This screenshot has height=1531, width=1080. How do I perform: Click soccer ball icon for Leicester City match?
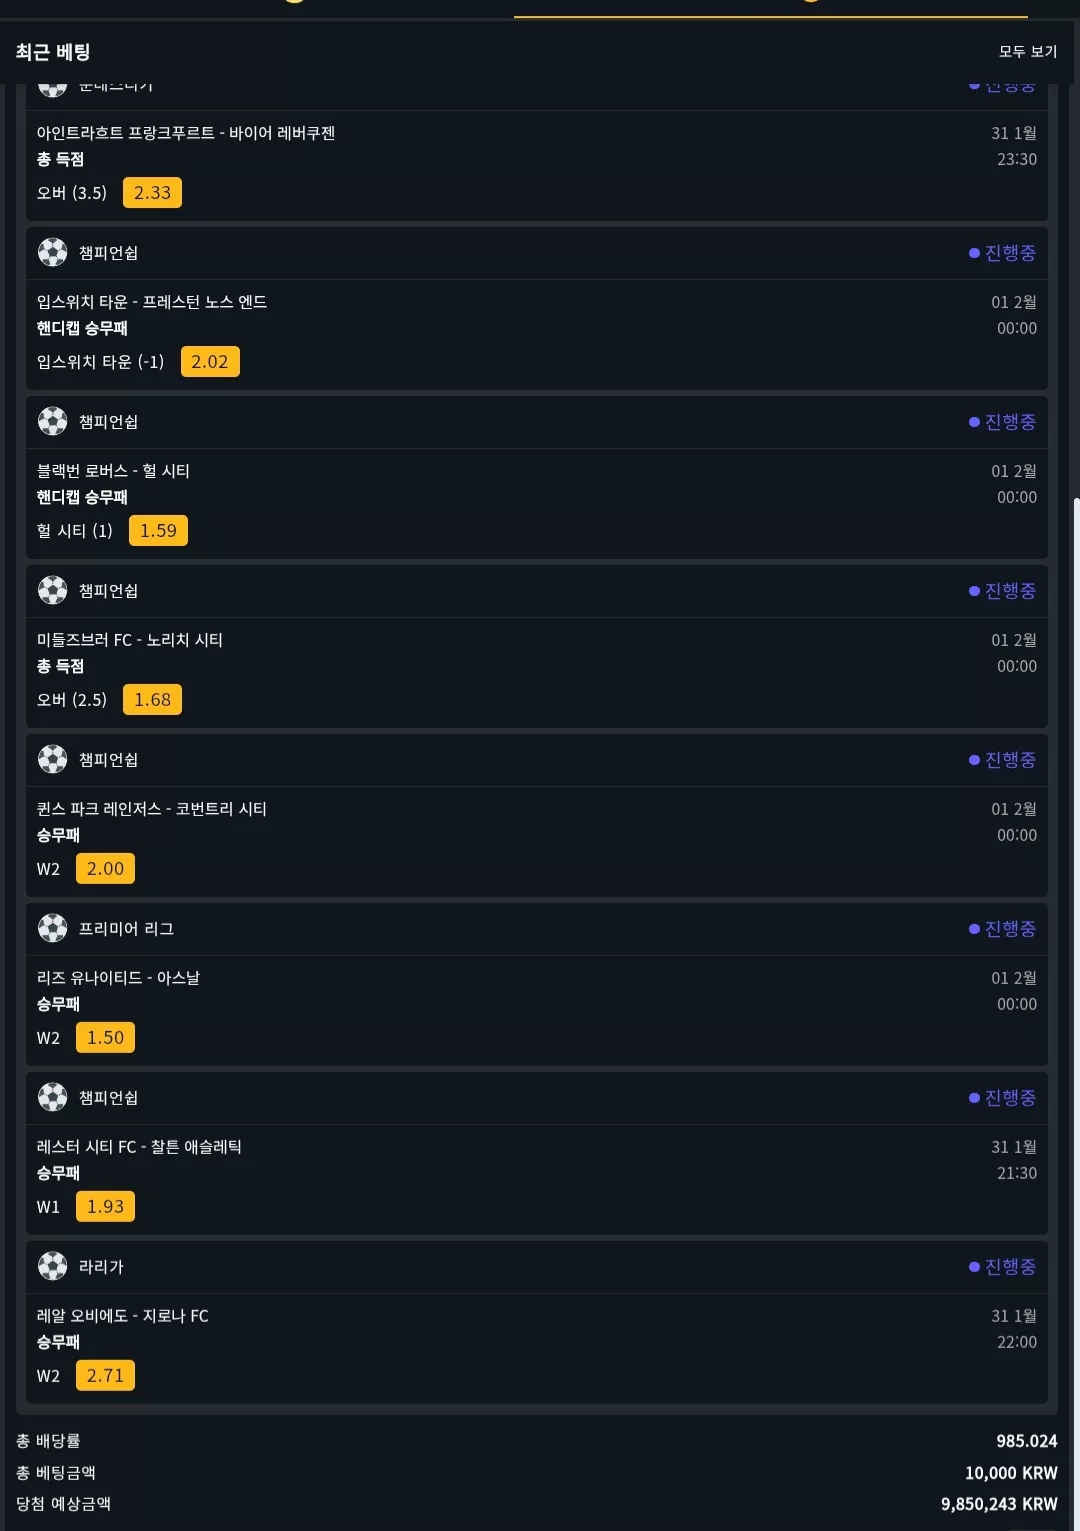click(53, 1097)
